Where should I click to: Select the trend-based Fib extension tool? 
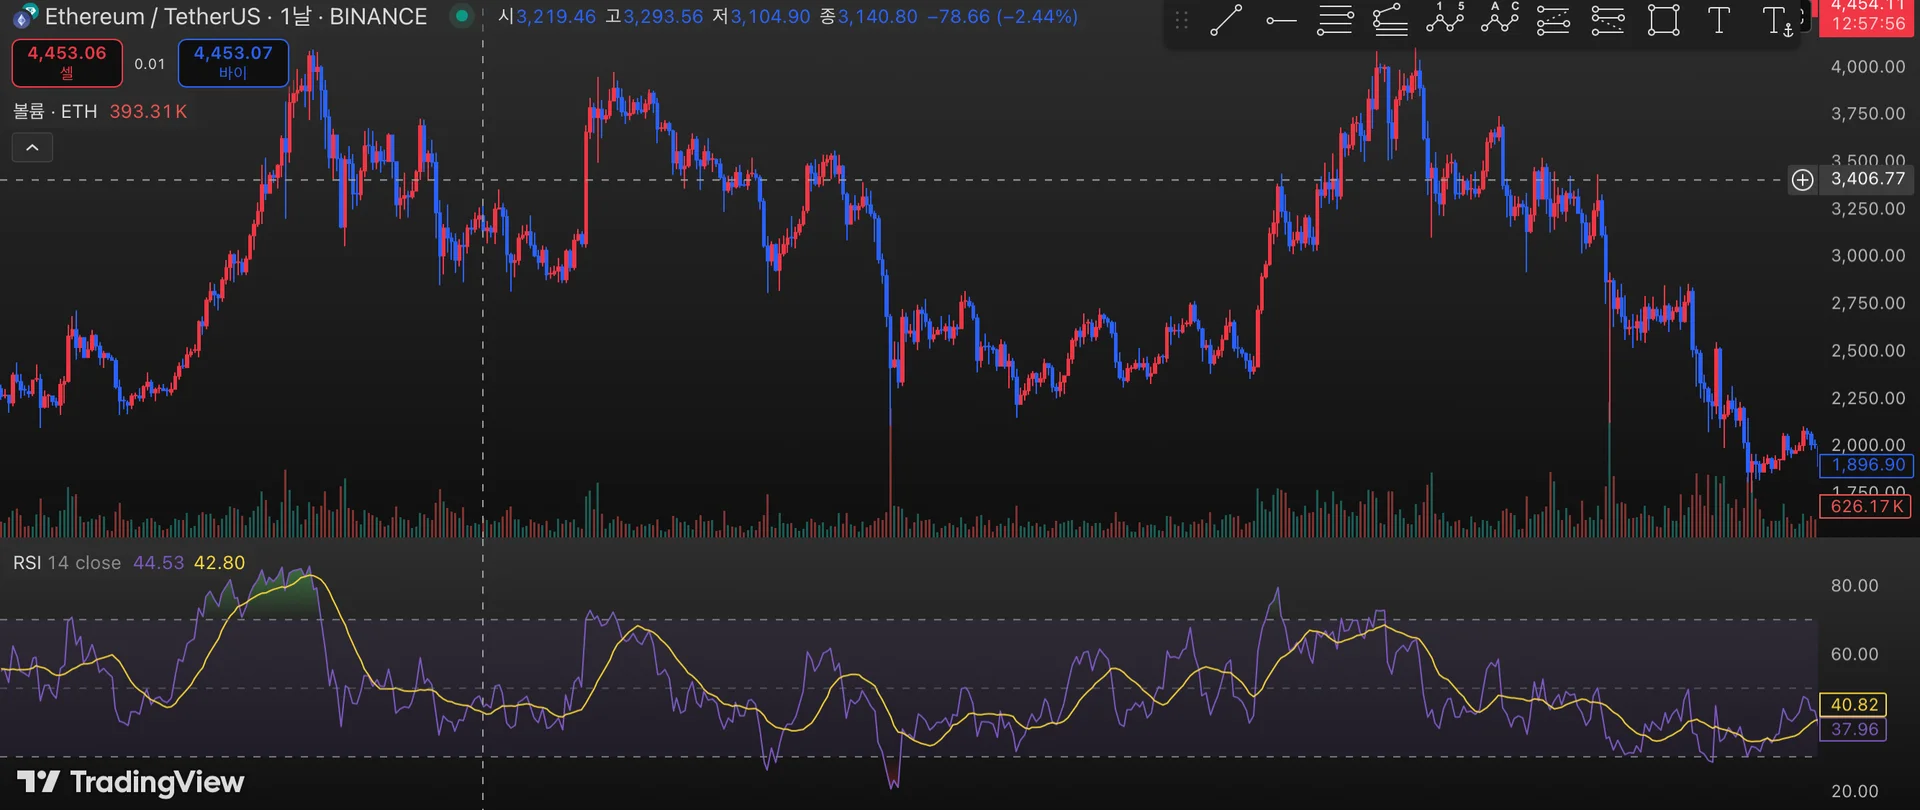pos(1390,20)
